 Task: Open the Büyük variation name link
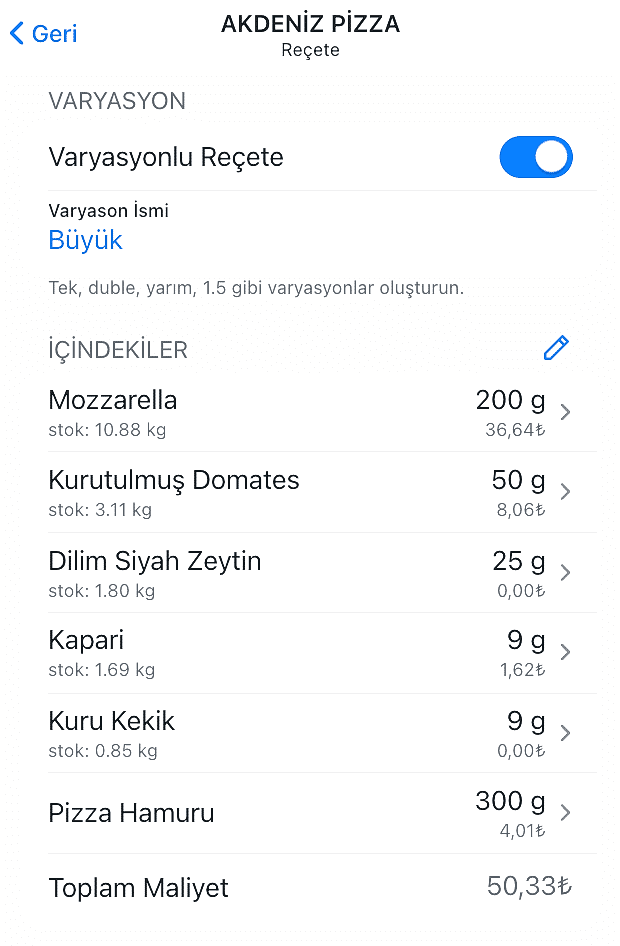tap(85, 240)
